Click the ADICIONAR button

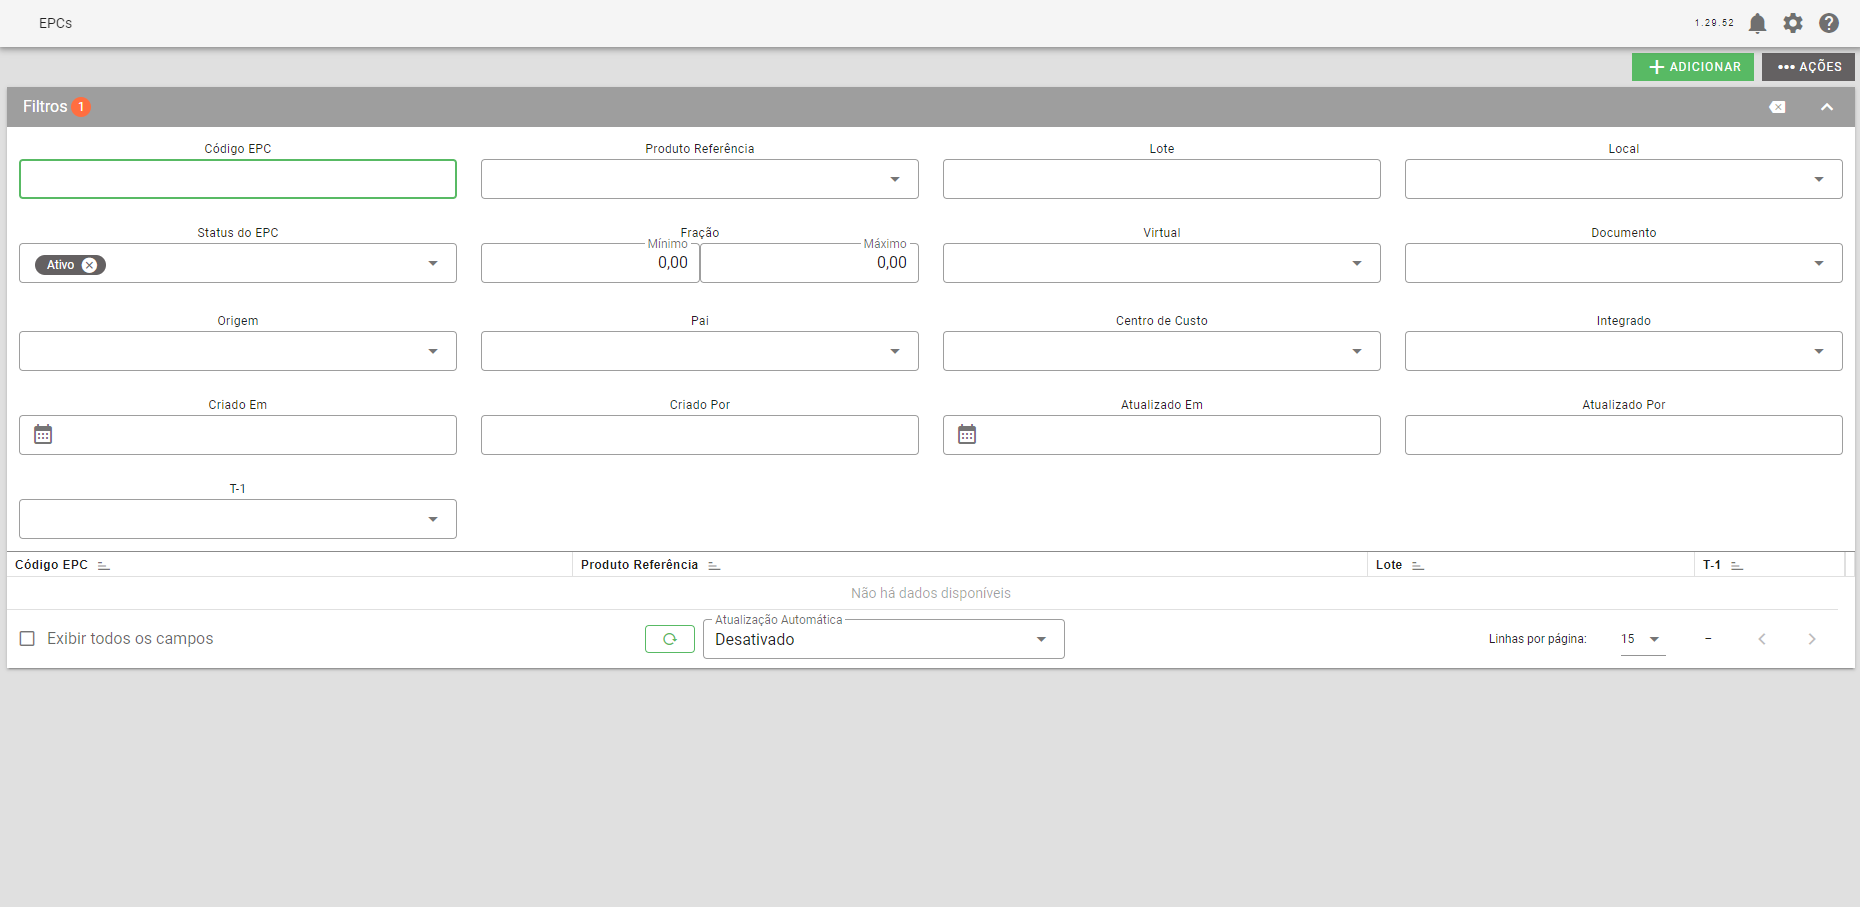pos(1693,67)
